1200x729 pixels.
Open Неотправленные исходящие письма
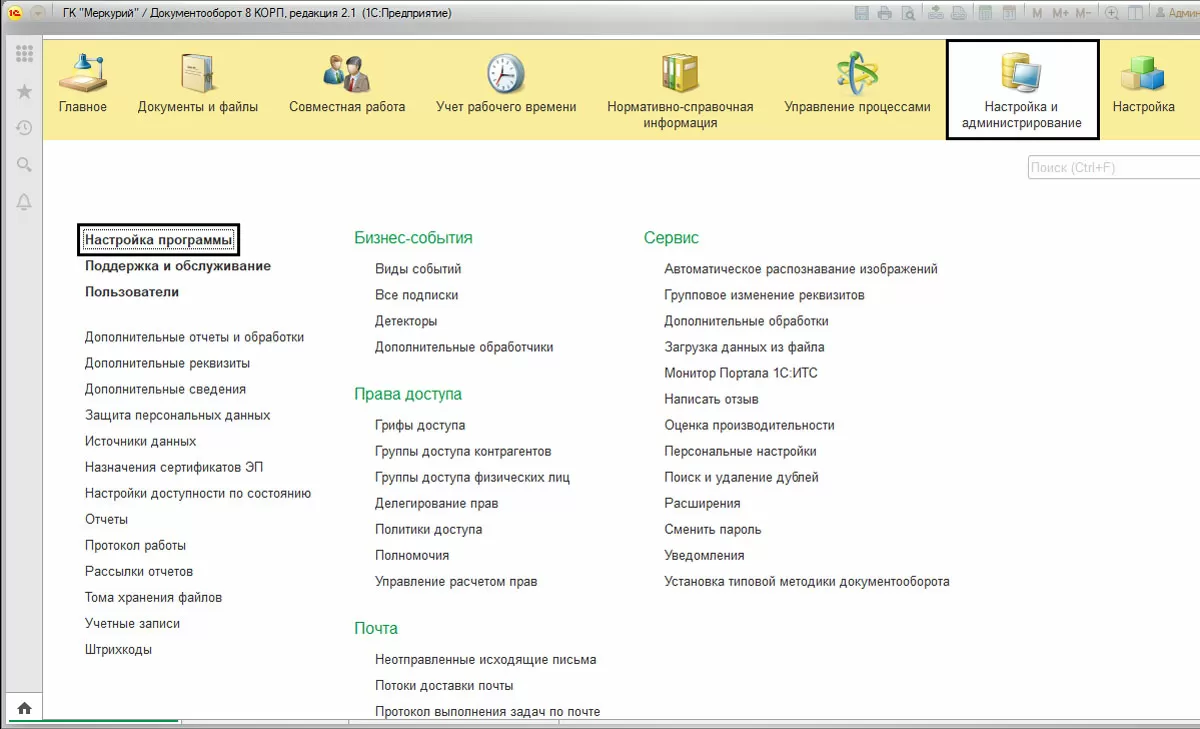pyautogui.click(x=485, y=659)
